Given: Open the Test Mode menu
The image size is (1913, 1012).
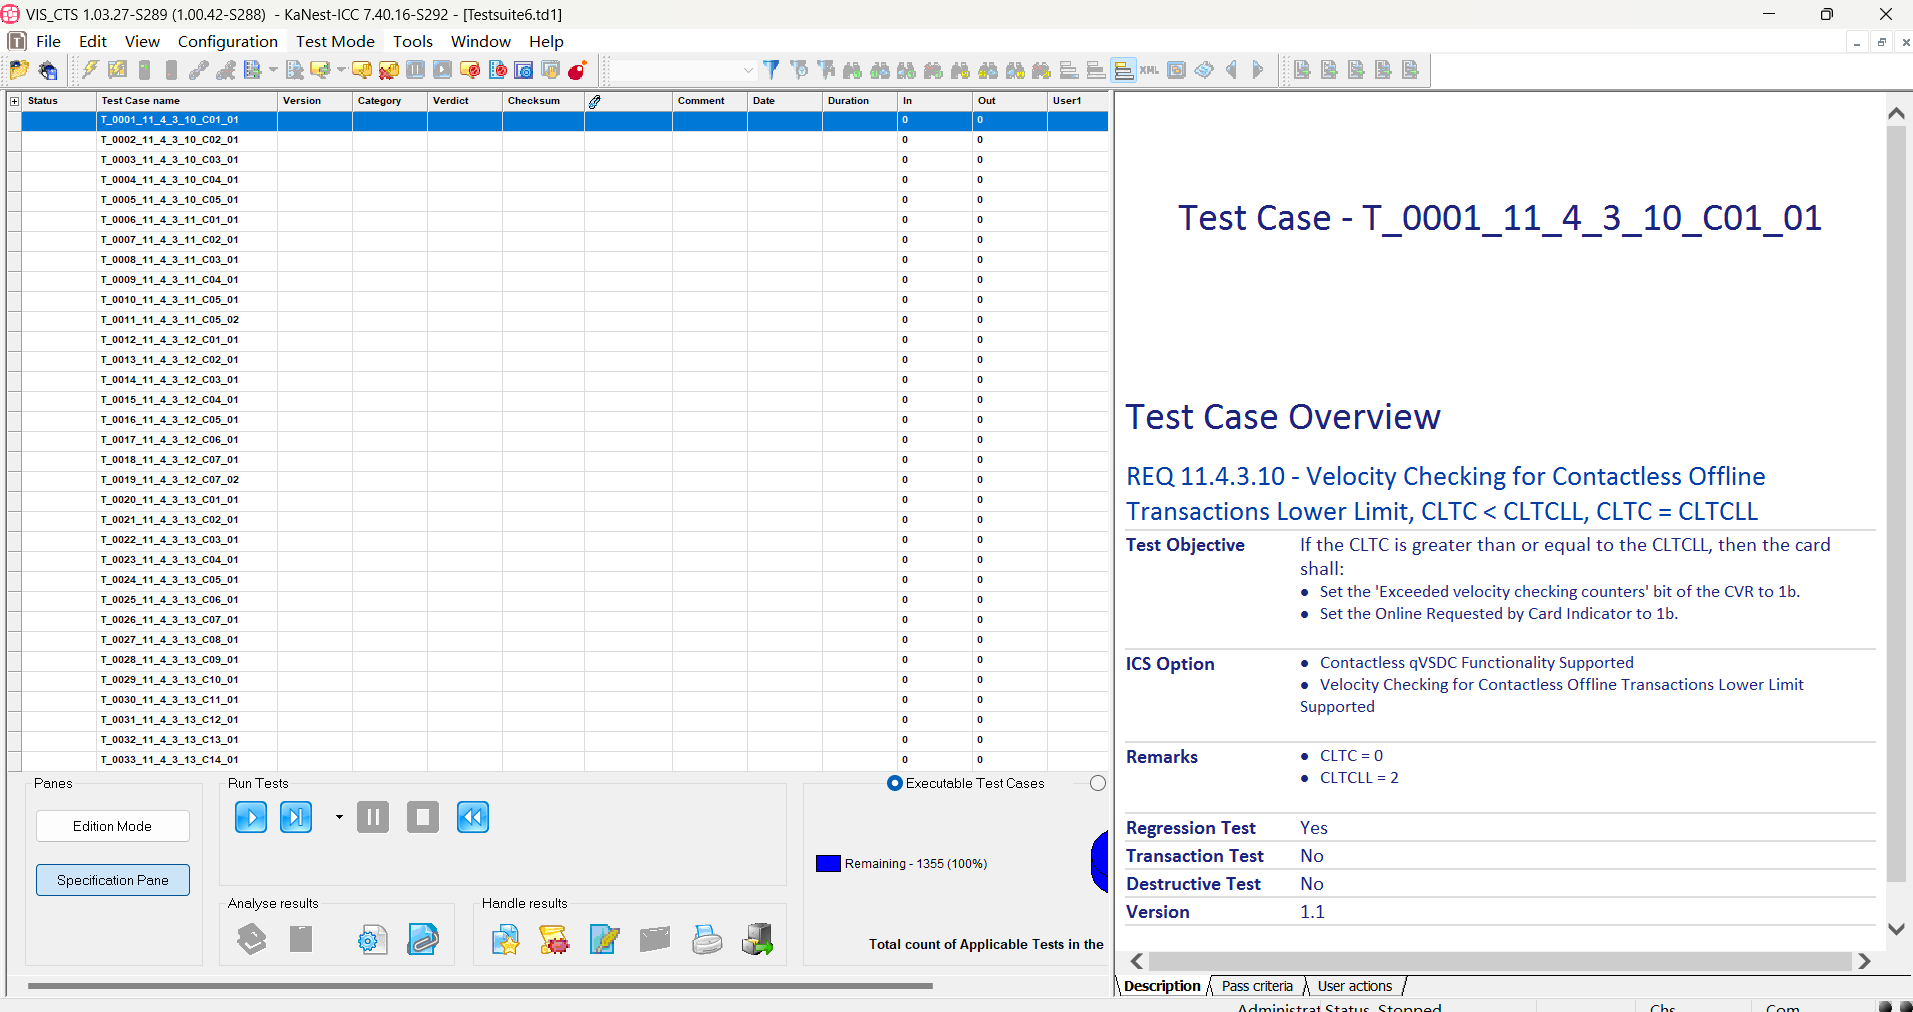Looking at the screenshot, I should [335, 41].
